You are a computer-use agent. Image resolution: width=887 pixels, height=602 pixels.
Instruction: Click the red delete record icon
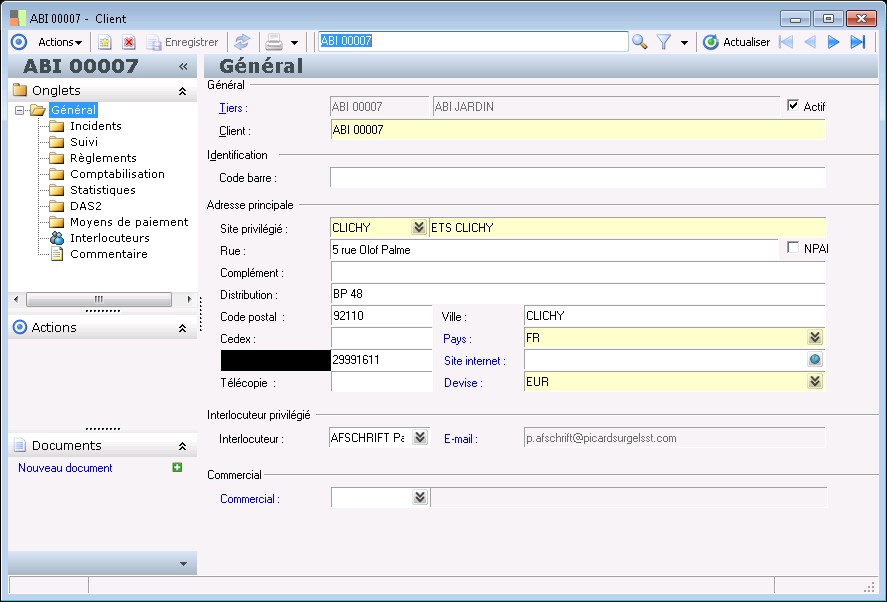[x=129, y=42]
